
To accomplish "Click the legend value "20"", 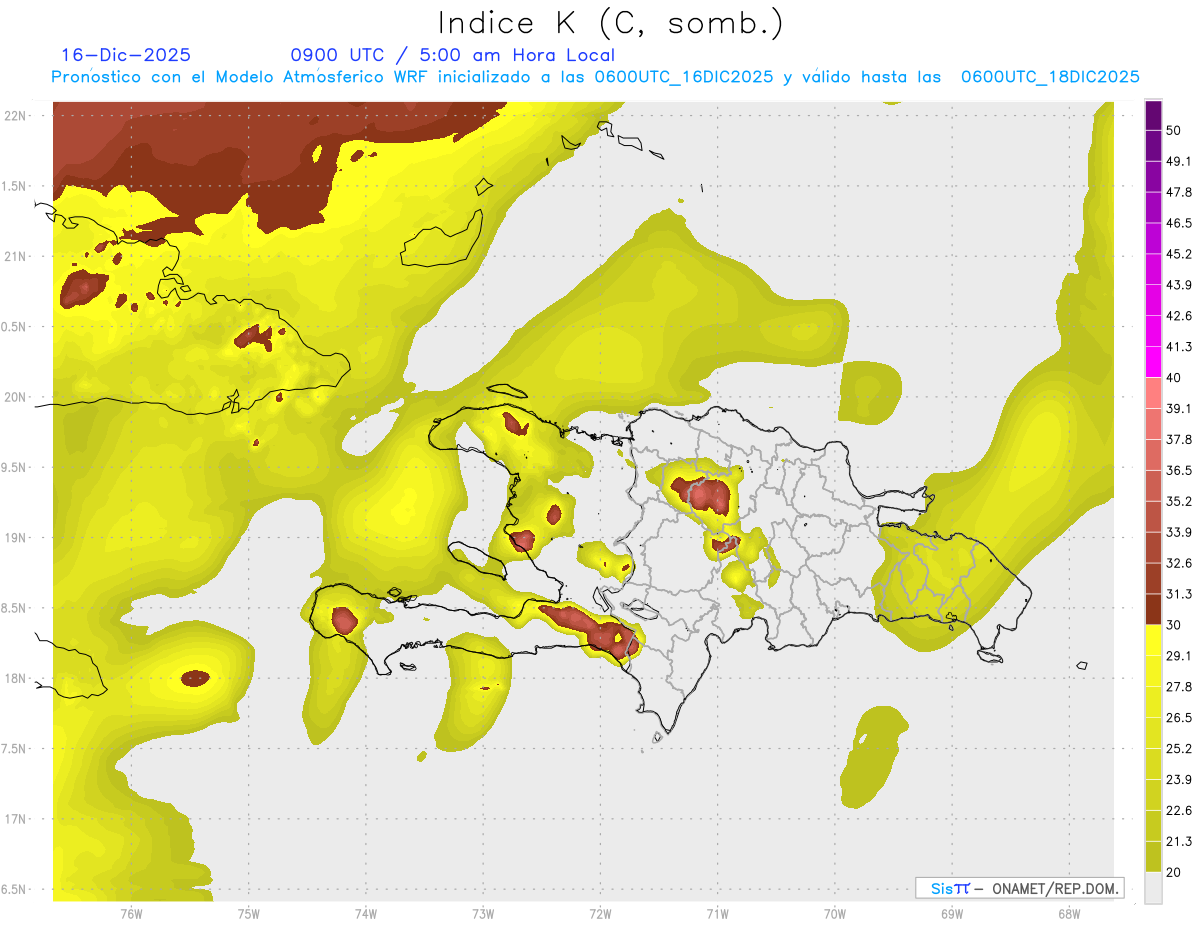I will click(1175, 872).
